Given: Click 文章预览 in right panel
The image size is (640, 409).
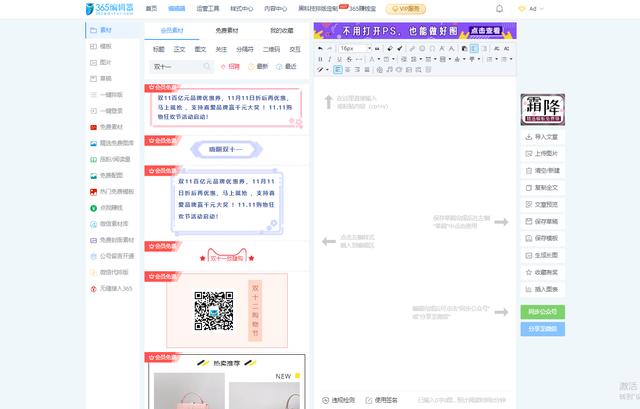Looking at the screenshot, I should (542, 204).
